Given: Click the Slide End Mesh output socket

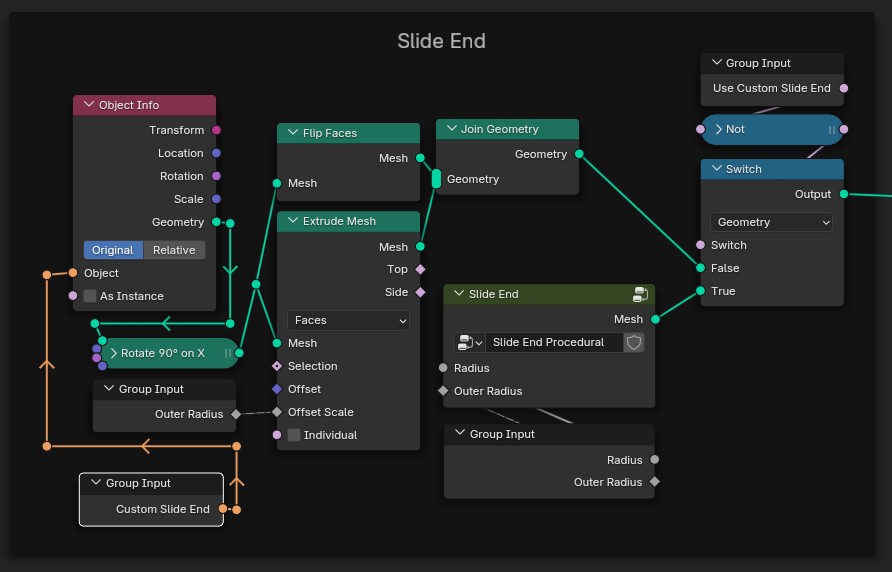Looking at the screenshot, I should tap(655, 319).
